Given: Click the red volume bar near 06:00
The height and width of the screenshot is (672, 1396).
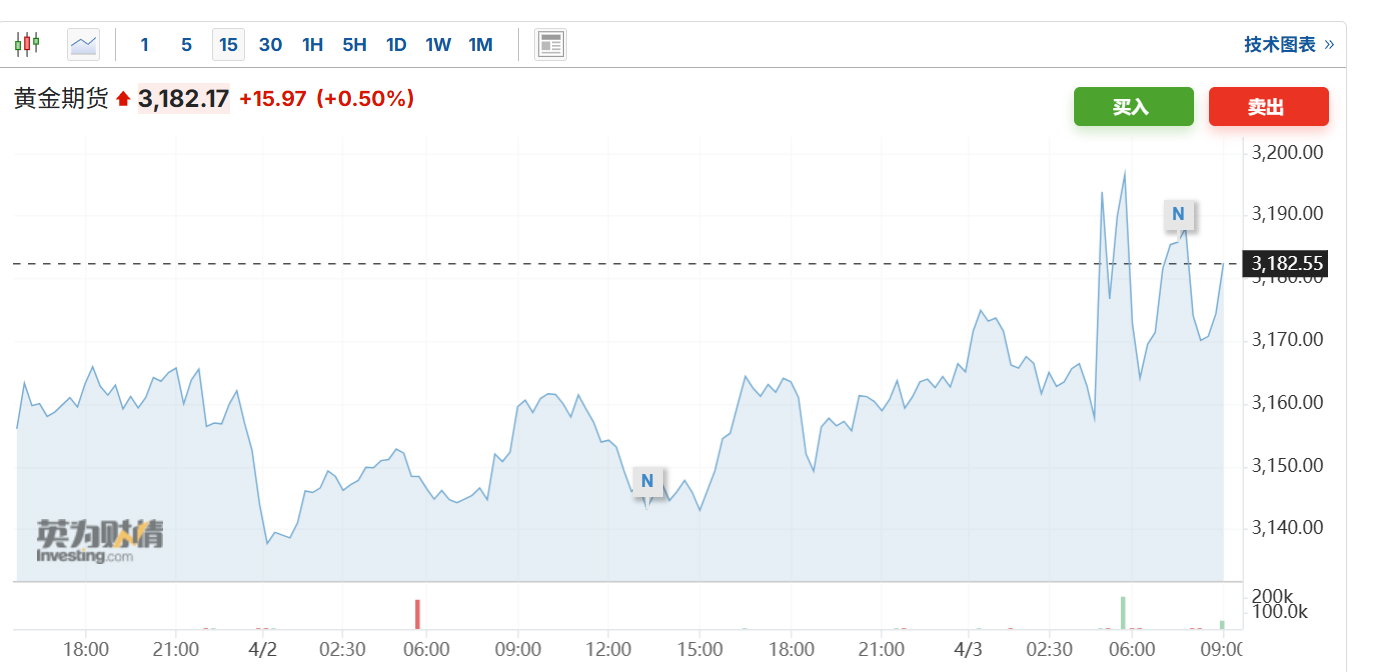Looking at the screenshot, I should tap(417, 614).
